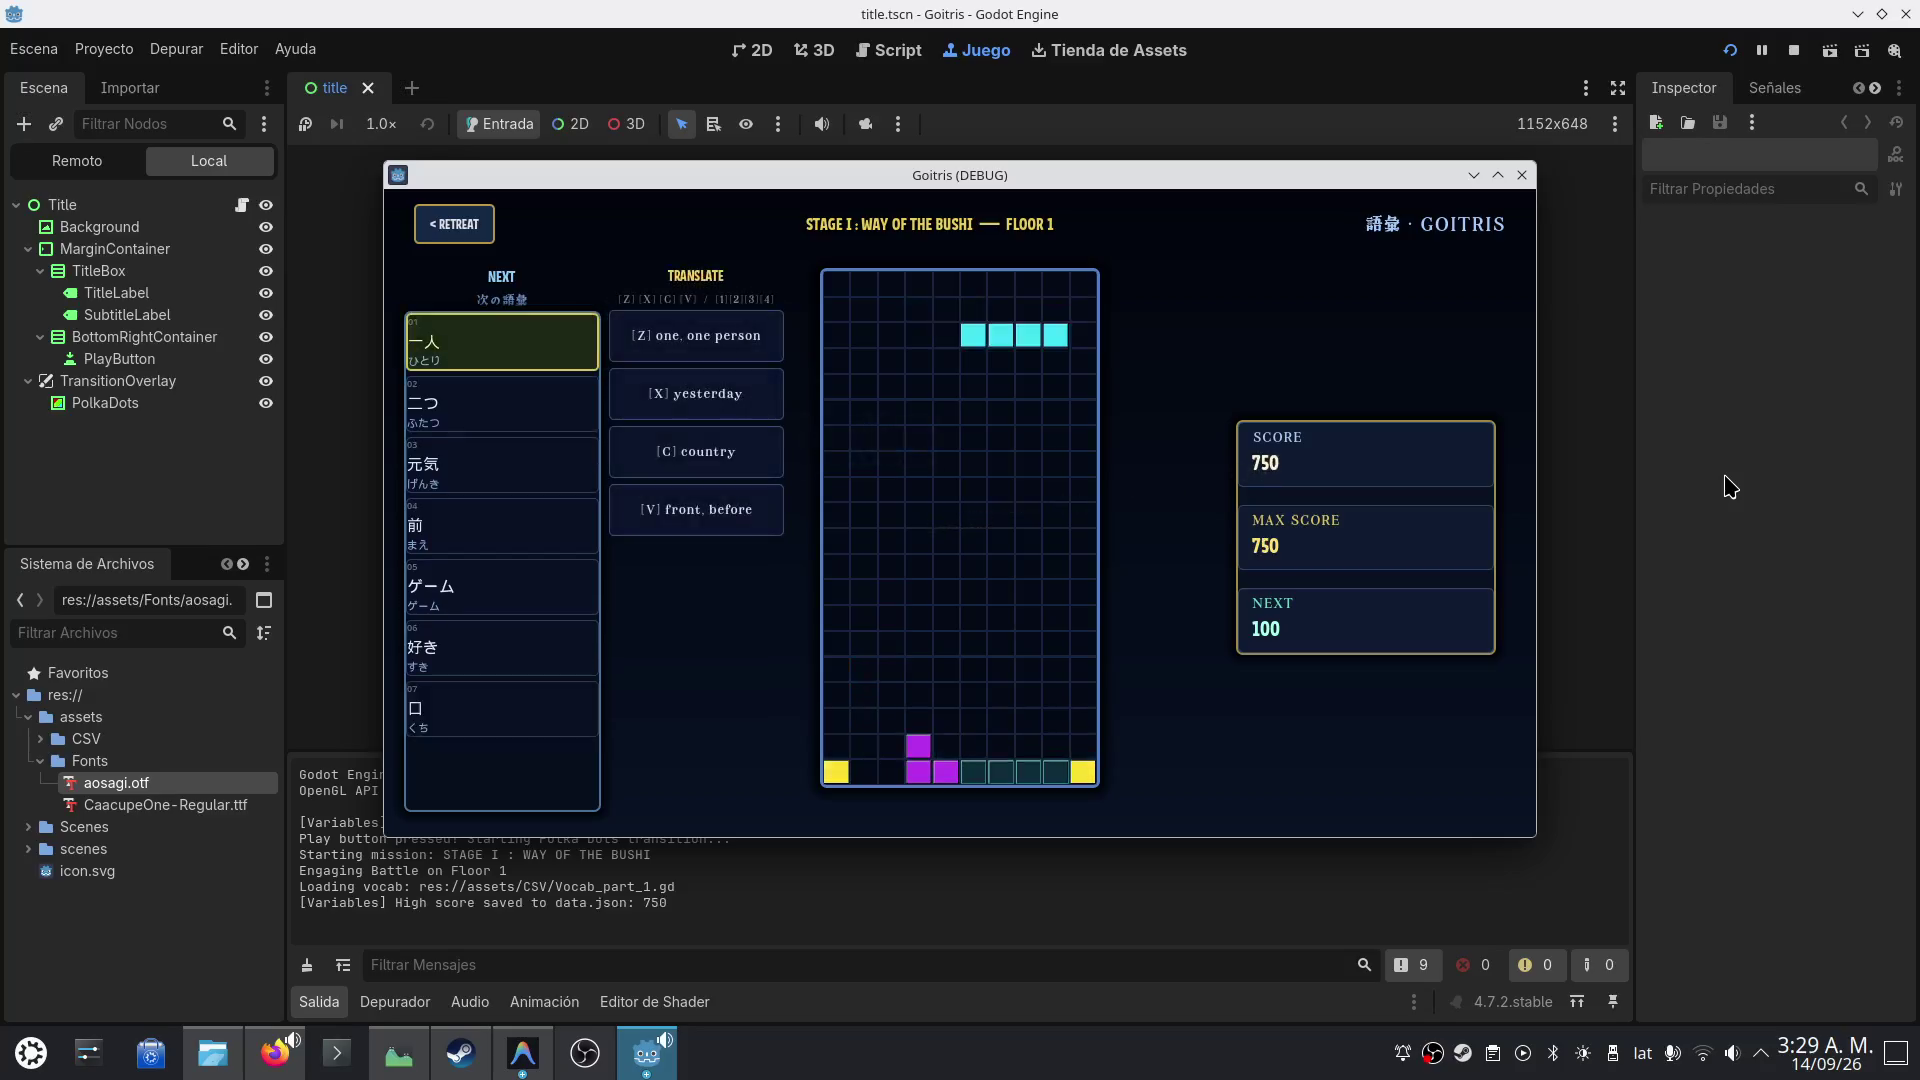Toggle visibility of PolkaDots node
Viewport: 1920px width, 1080px height.
266,403
